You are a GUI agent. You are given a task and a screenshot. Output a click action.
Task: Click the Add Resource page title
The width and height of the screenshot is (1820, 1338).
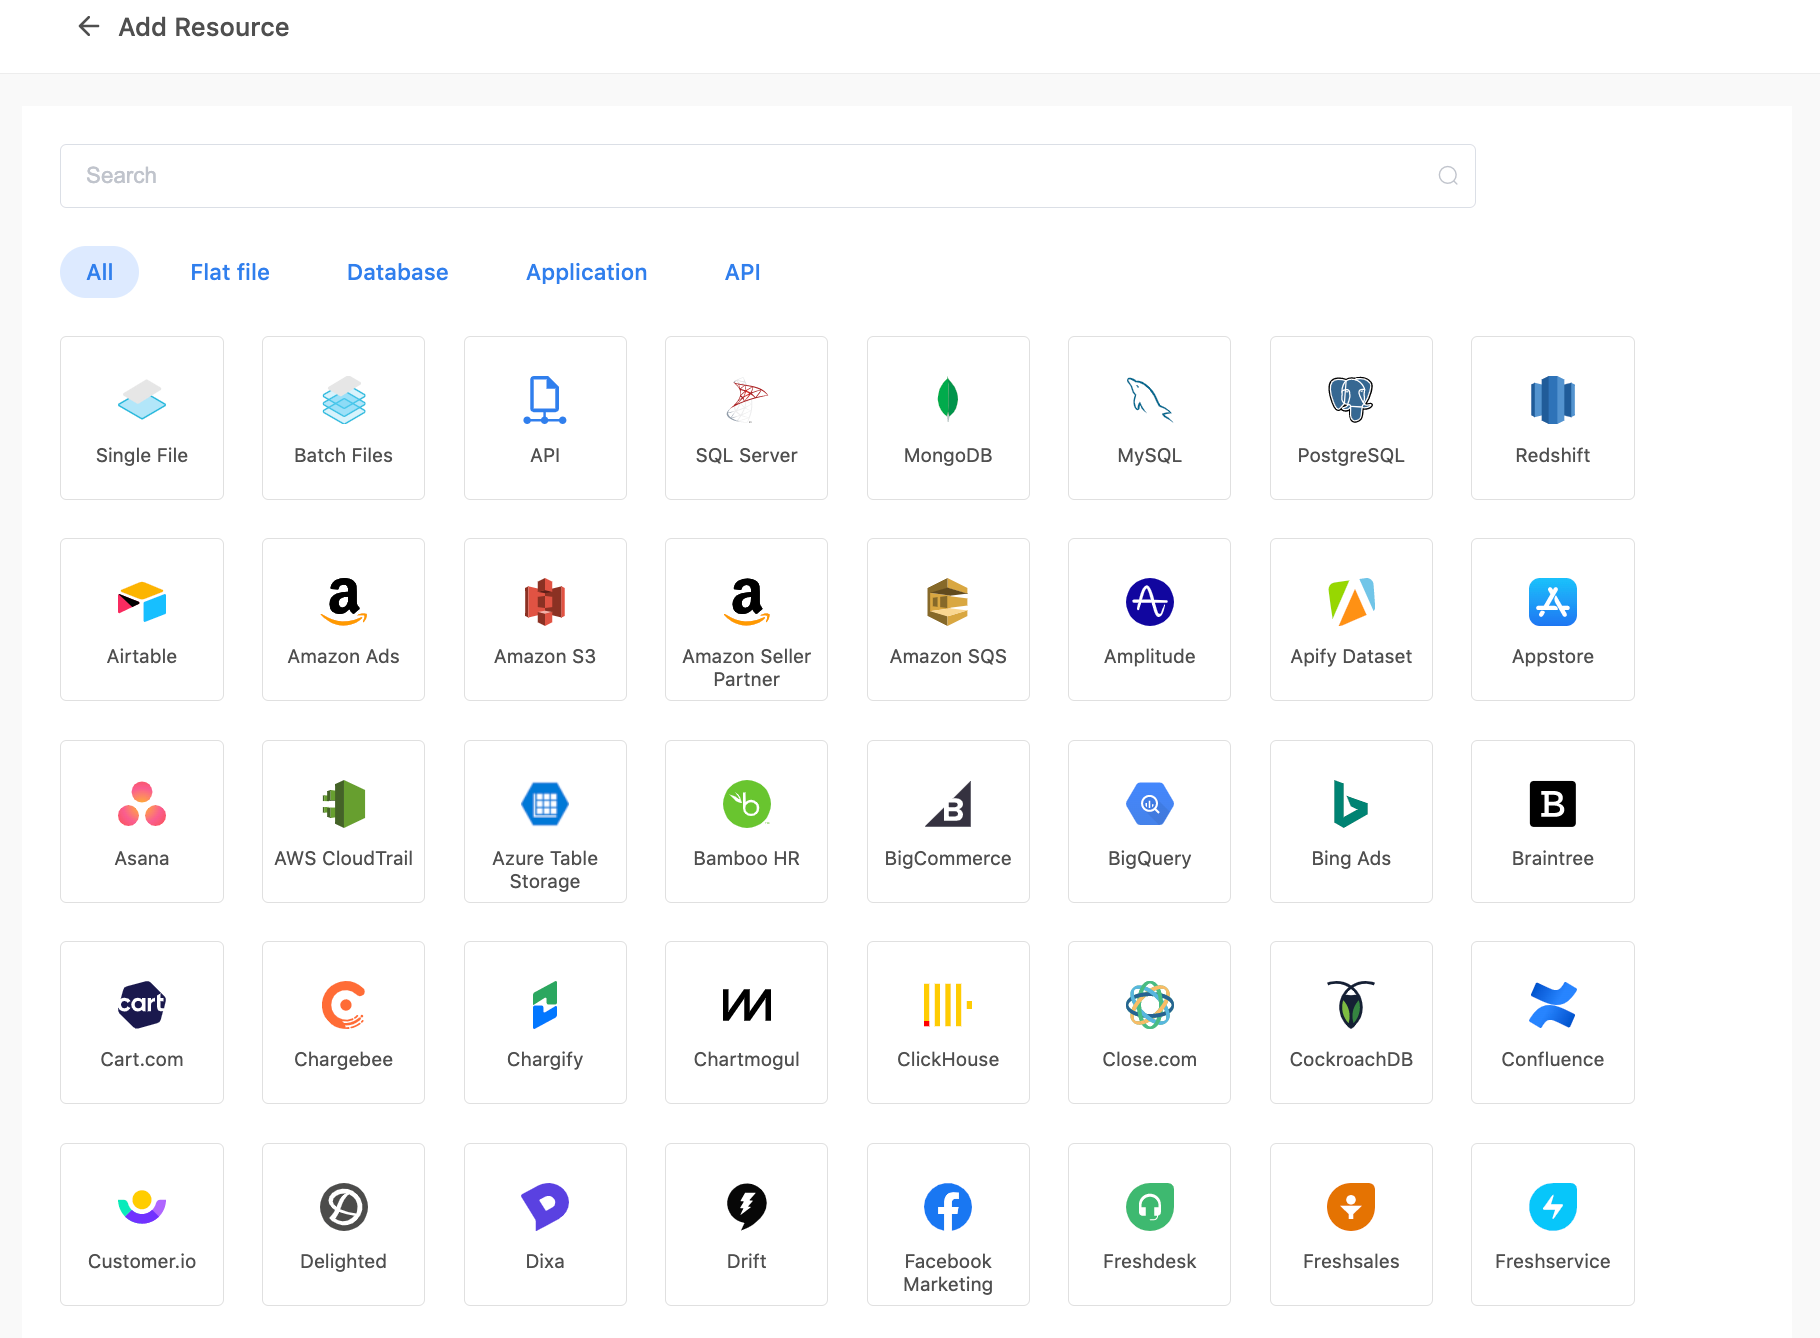point(204,27)
